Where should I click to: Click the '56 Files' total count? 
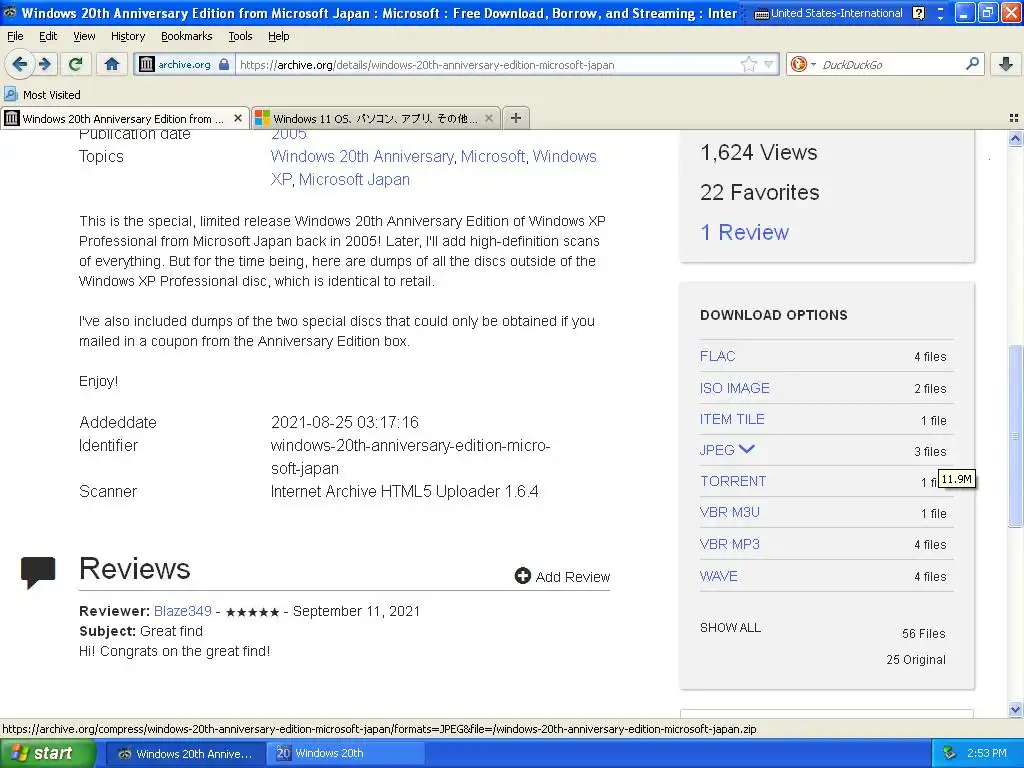coord(923,633)
